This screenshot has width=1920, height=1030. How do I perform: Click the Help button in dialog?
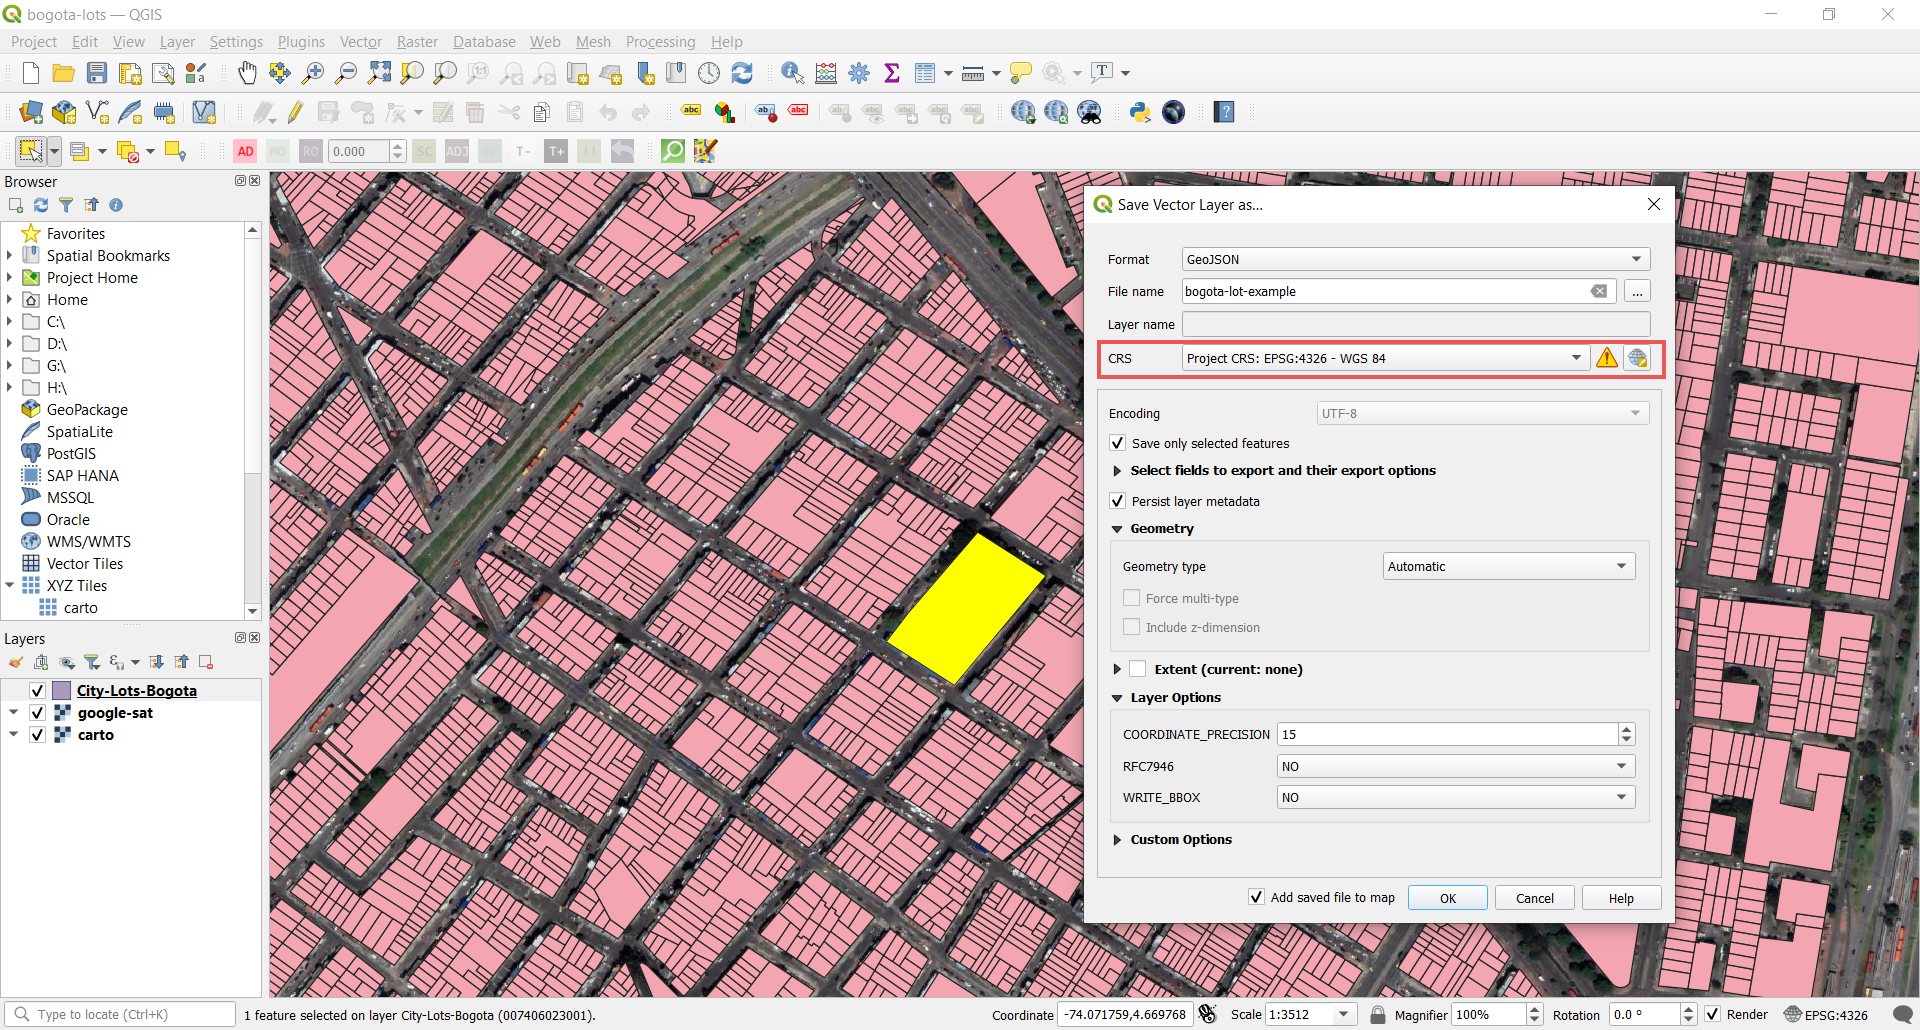[1621, 898]
